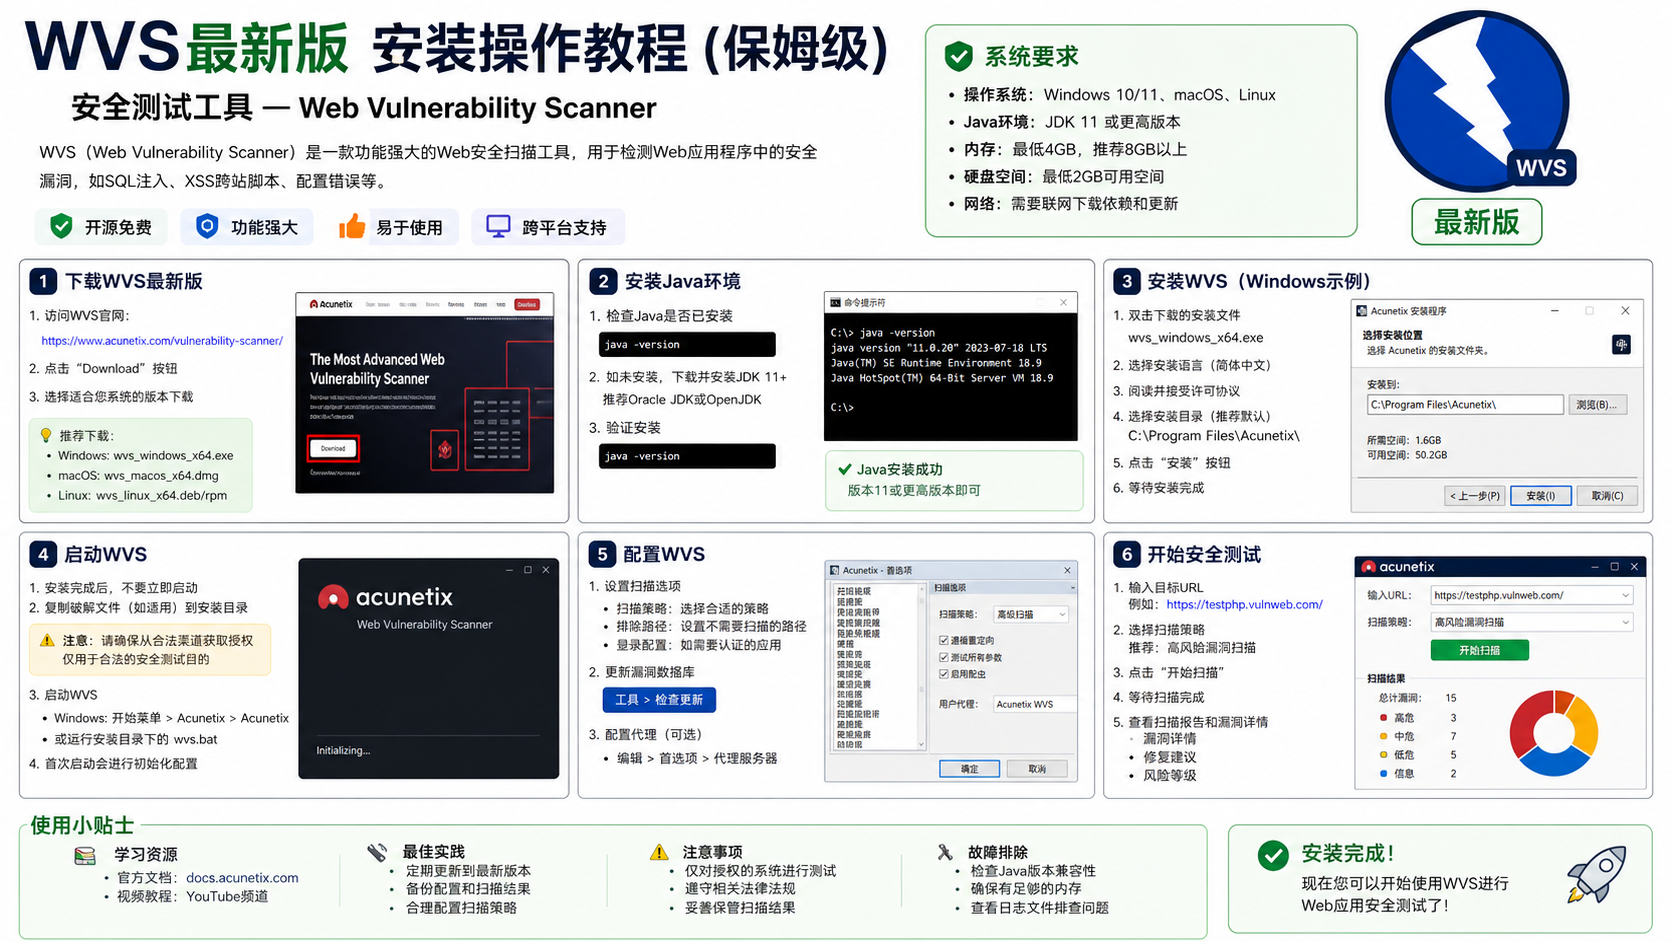Click the blue 信息 legend swatch
This screenshot has width=1672, height=941.
point(1384,773)
